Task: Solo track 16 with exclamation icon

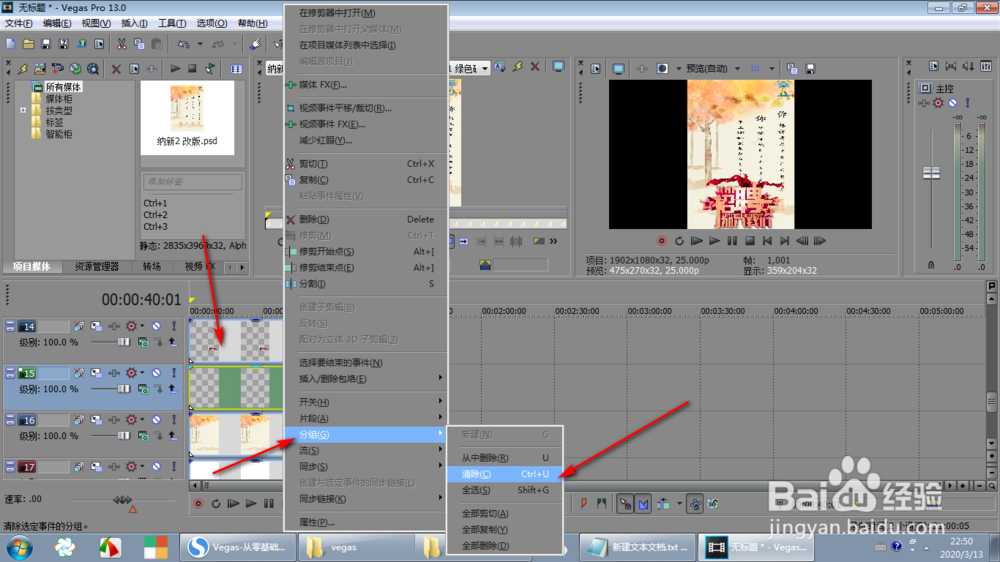Action: click(173, 420)
